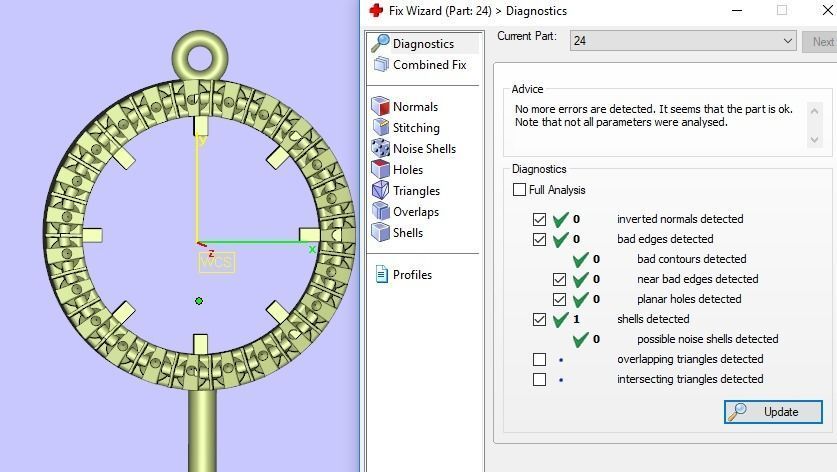Screen dimensions: 837x472
Task: Go to the Triangles page
Action: (x=416, y=191)
